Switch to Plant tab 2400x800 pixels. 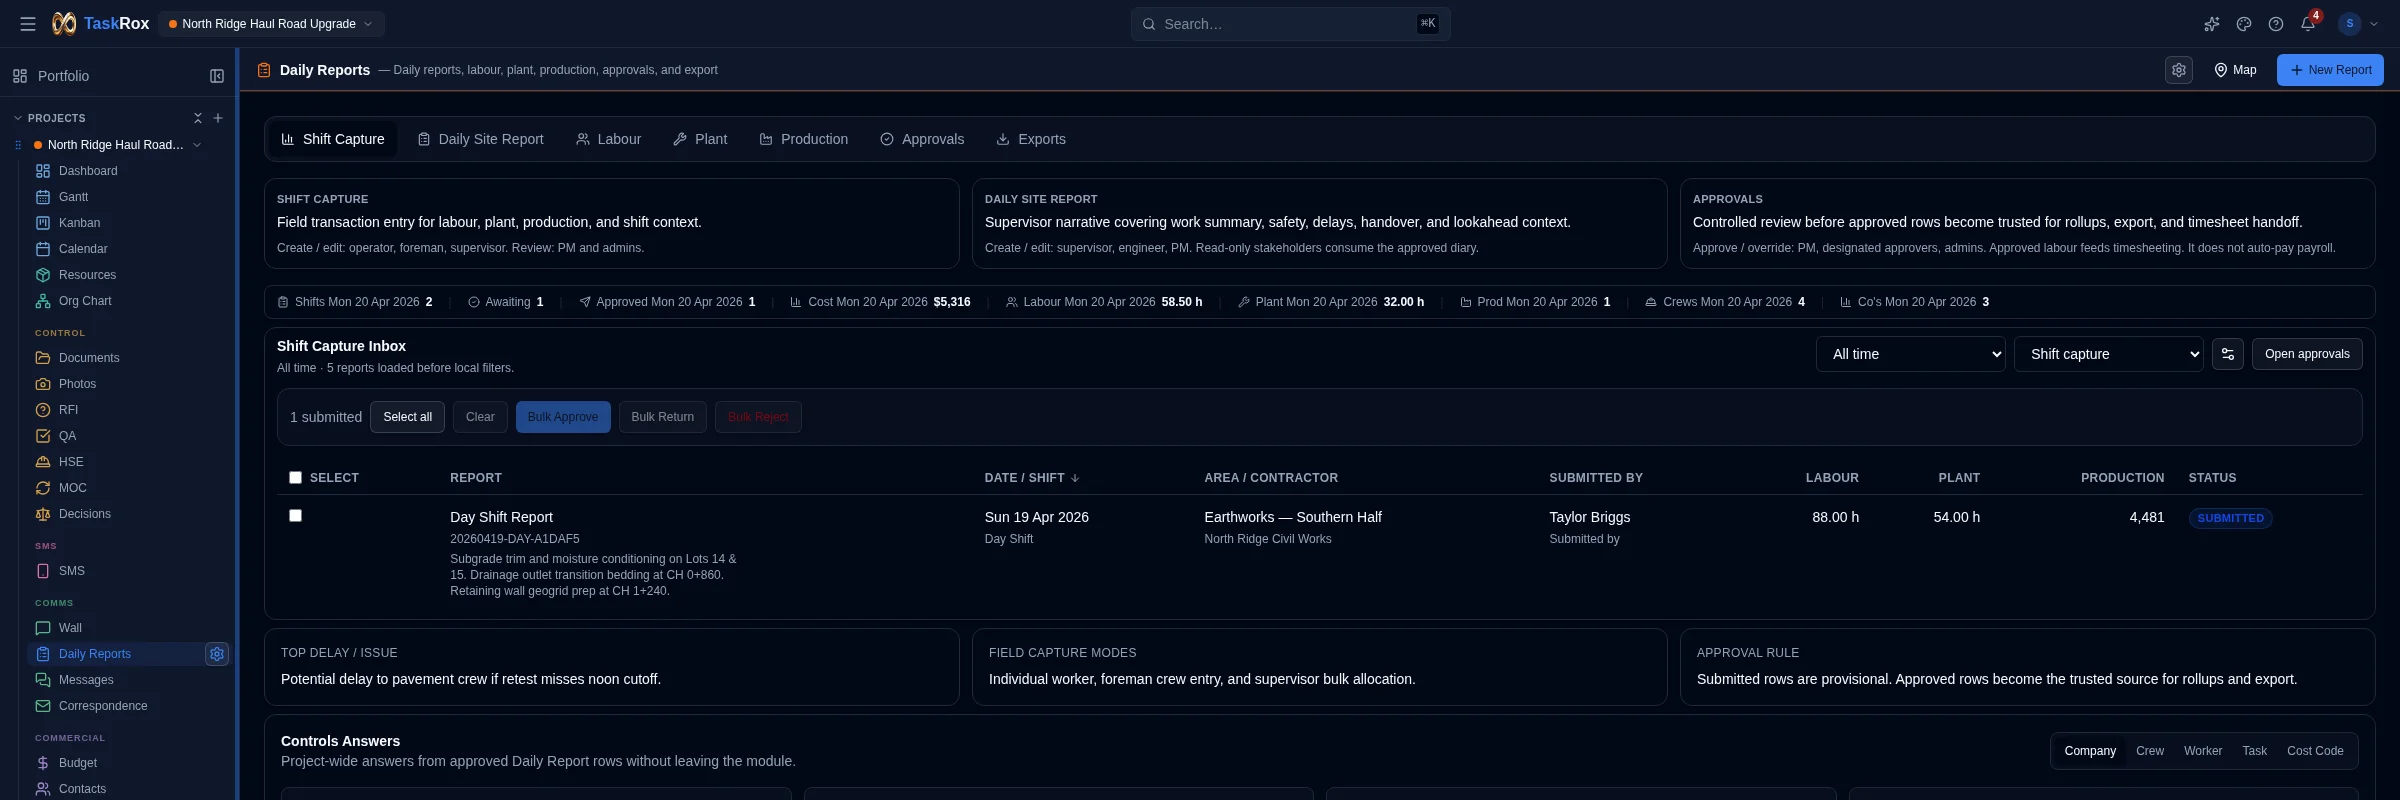[x=700, y=139]
